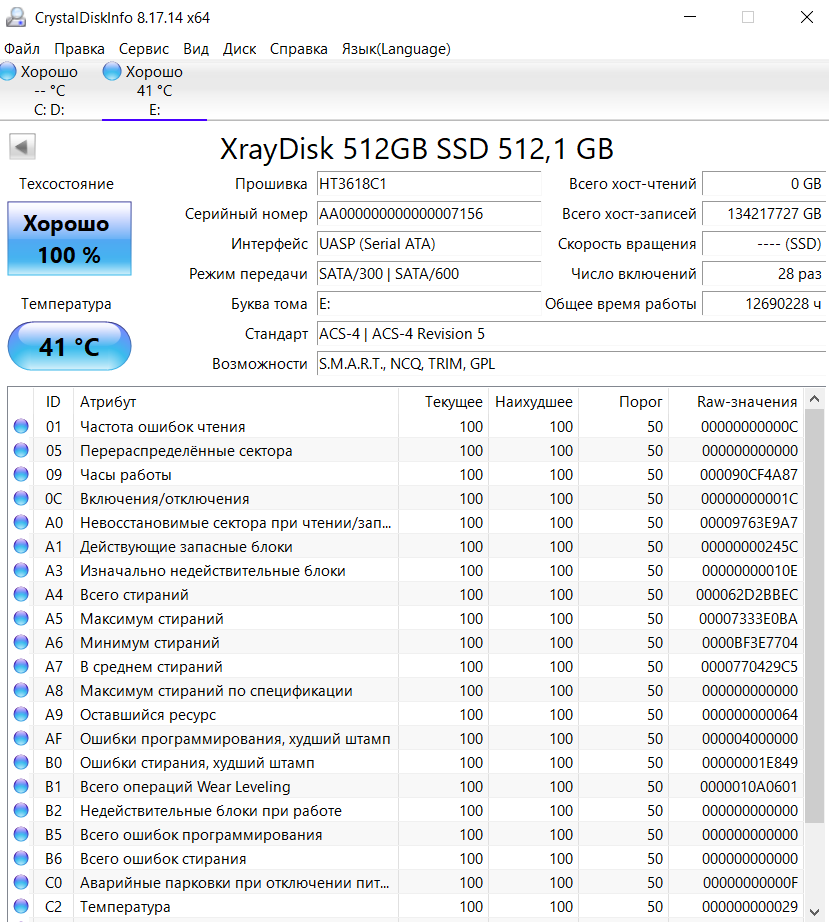Click status icon of row A0

point(21,522)
